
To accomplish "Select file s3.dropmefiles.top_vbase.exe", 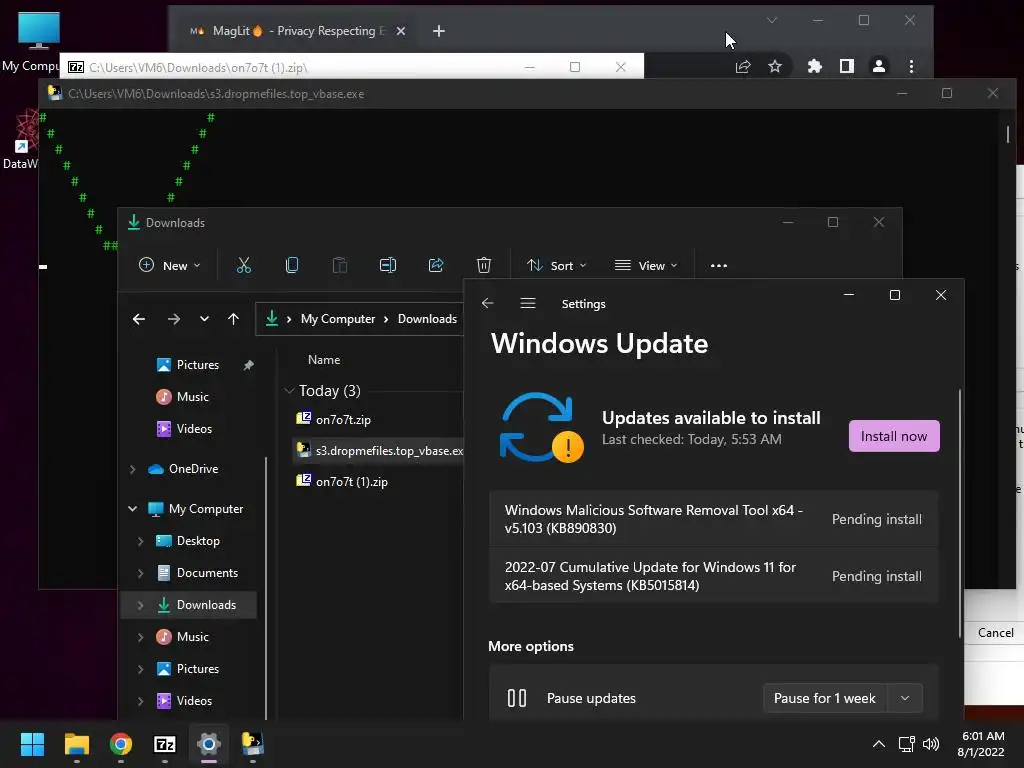I will tap(379, 450).
